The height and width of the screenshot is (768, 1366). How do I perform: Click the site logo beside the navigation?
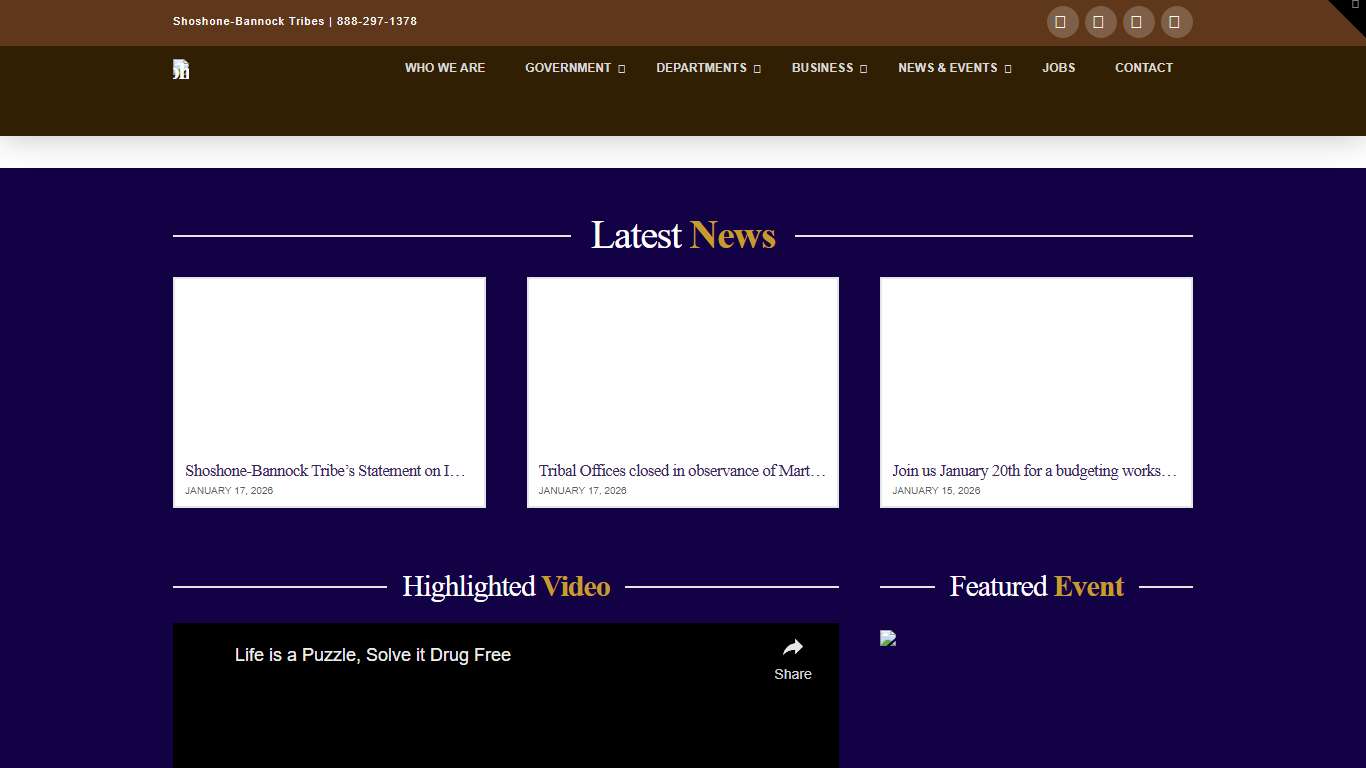(x=181, y=69)
